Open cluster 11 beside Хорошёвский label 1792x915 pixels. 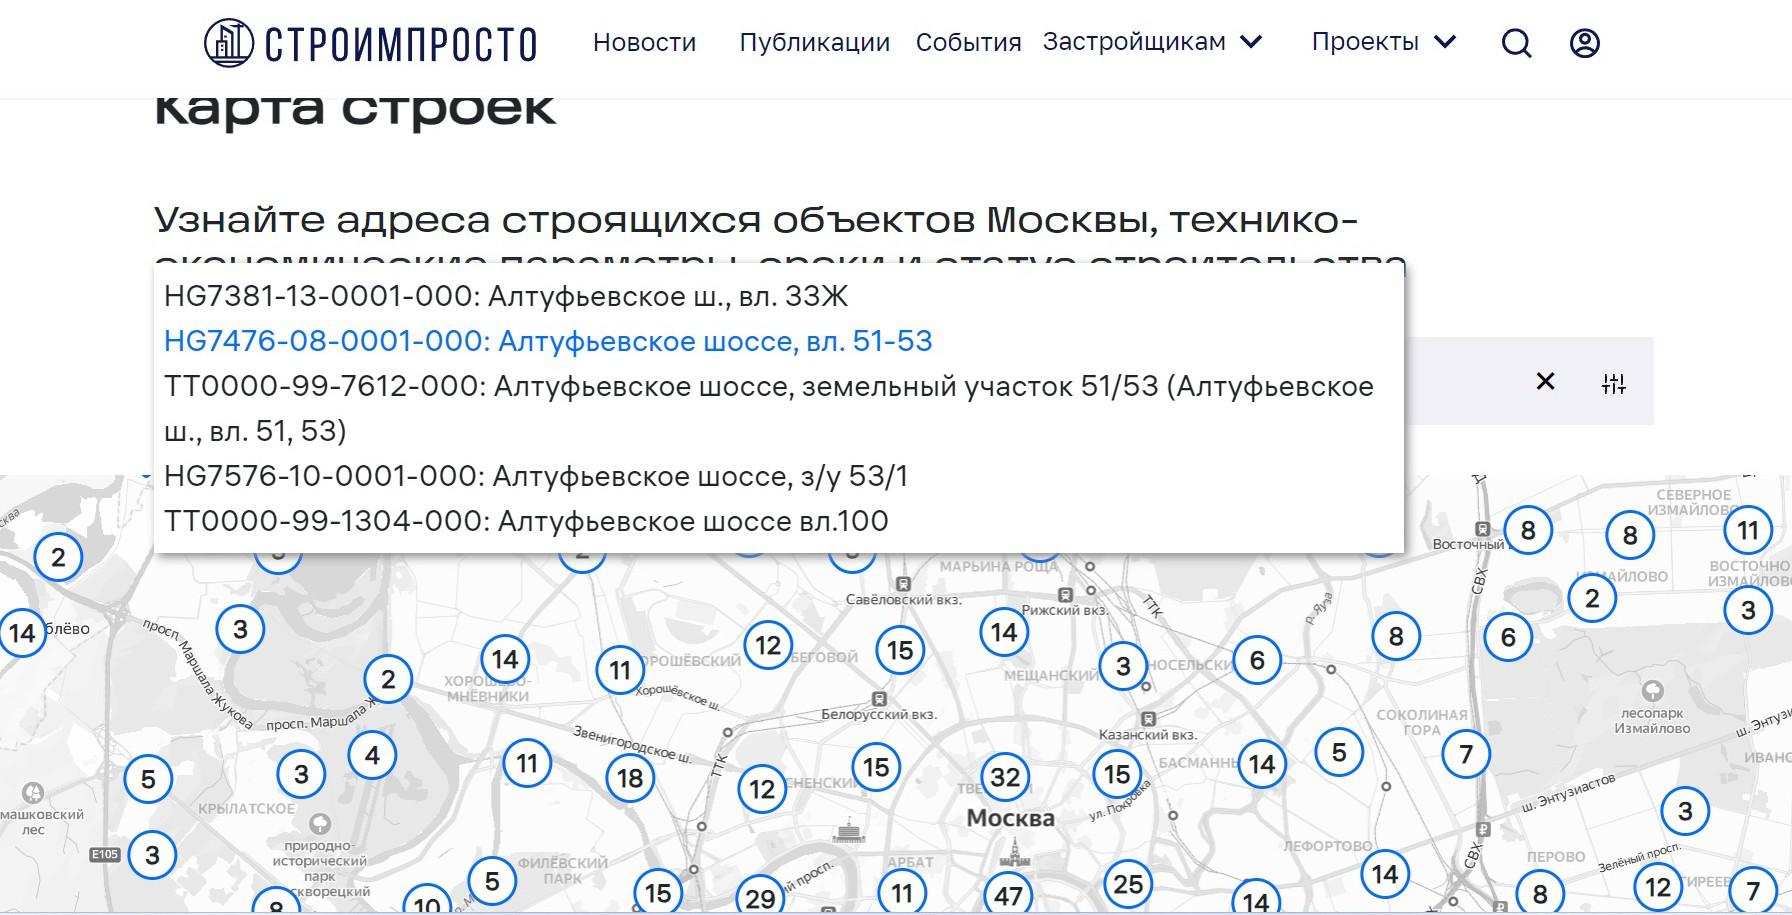620,670
